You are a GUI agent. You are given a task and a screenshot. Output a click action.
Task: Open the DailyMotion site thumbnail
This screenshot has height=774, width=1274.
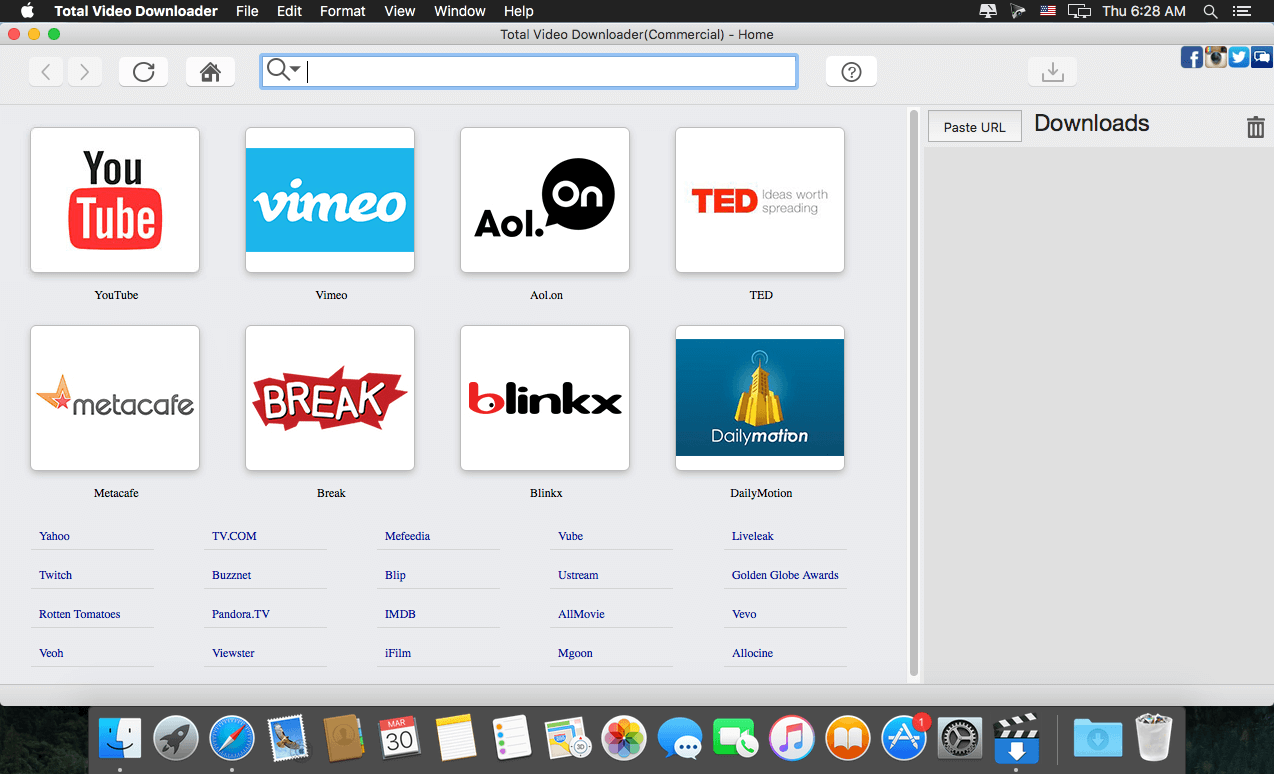pos(759,398)
